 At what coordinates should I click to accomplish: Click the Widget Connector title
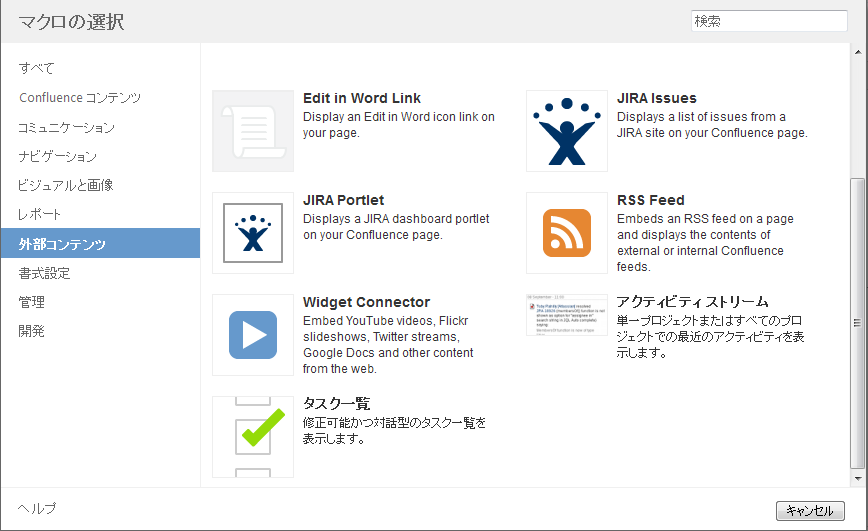[366, 302]
